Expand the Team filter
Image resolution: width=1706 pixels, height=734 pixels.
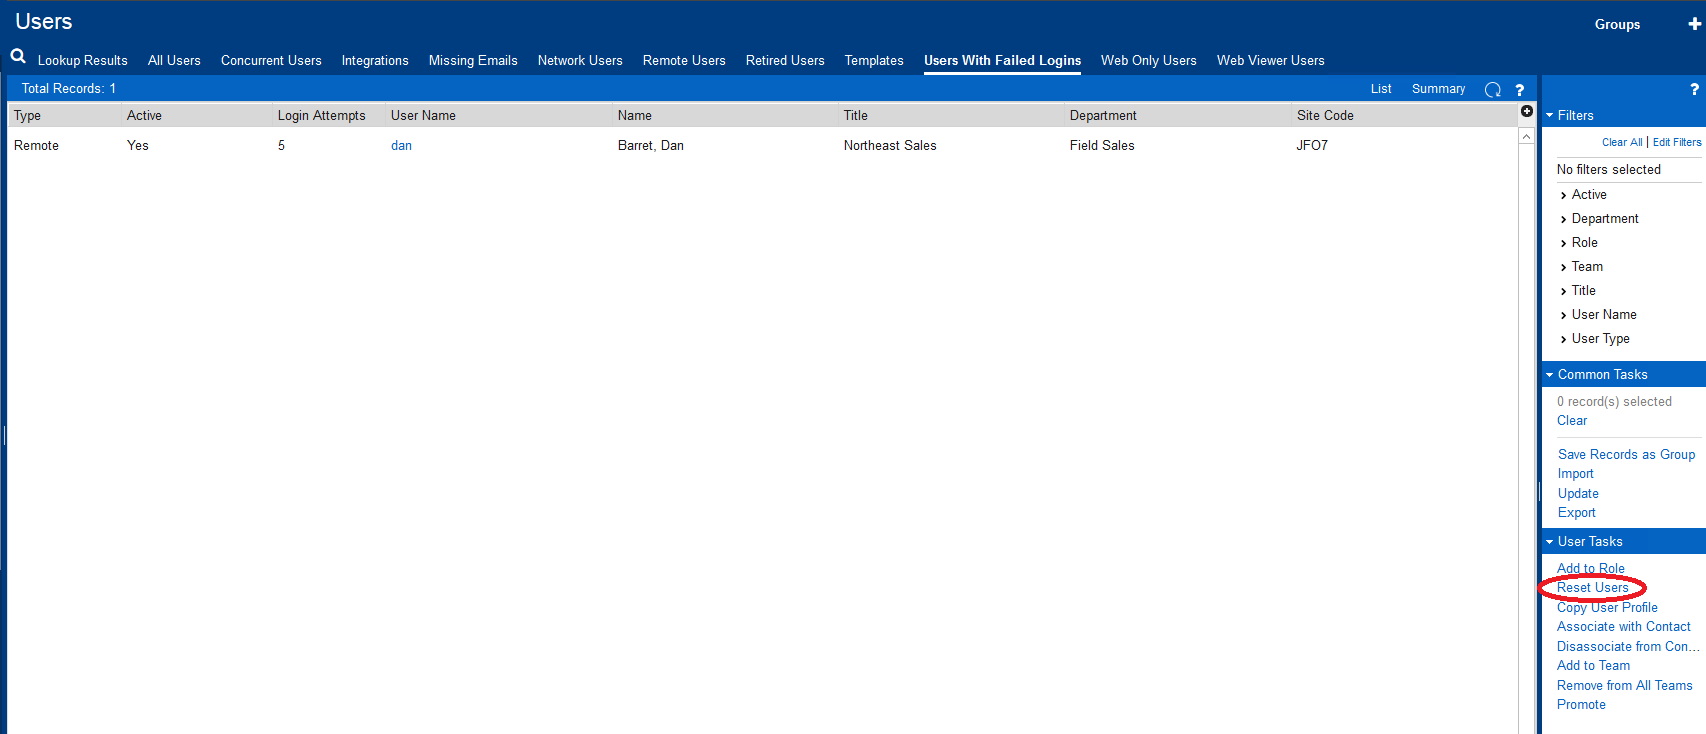tap(1564, 267)
